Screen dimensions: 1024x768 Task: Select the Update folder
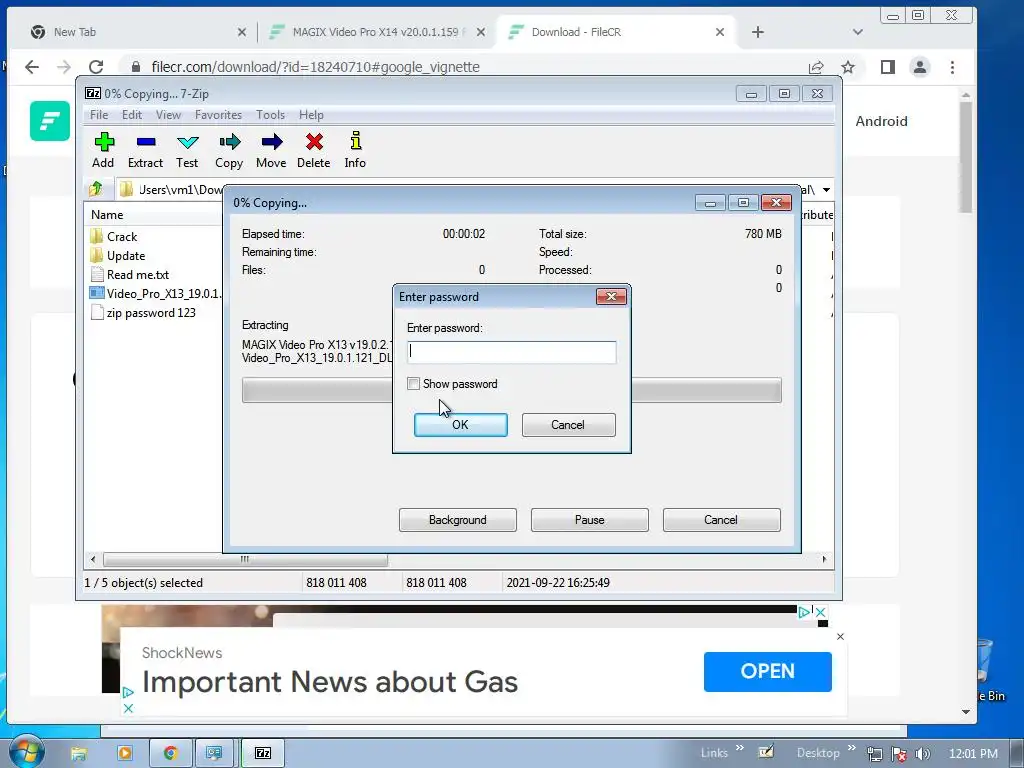pyautogui.click(x=117, y=255)
